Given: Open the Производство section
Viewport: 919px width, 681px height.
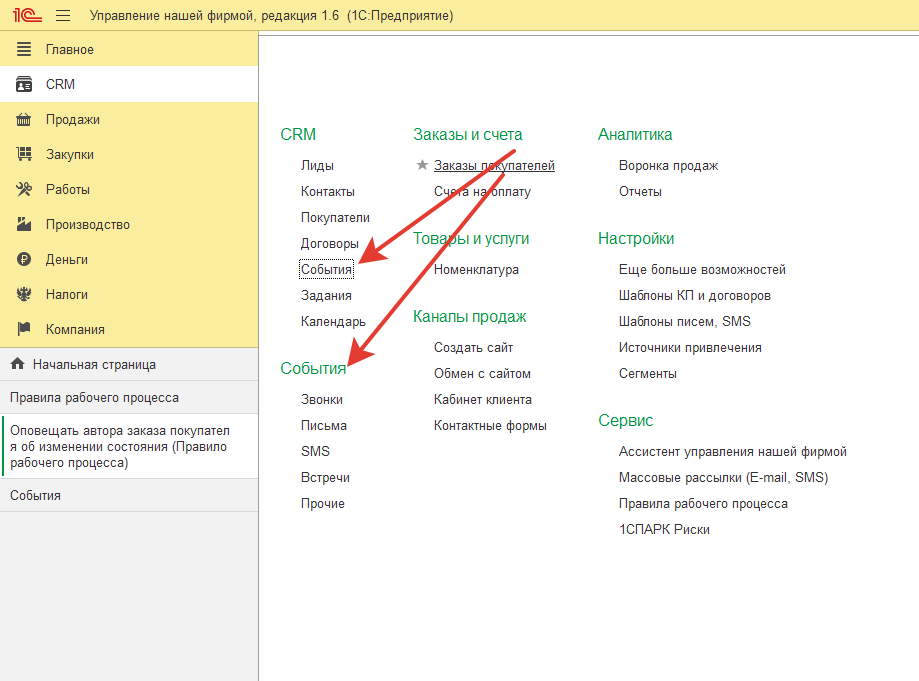Looking at the screenshot, I should point(129,224).
